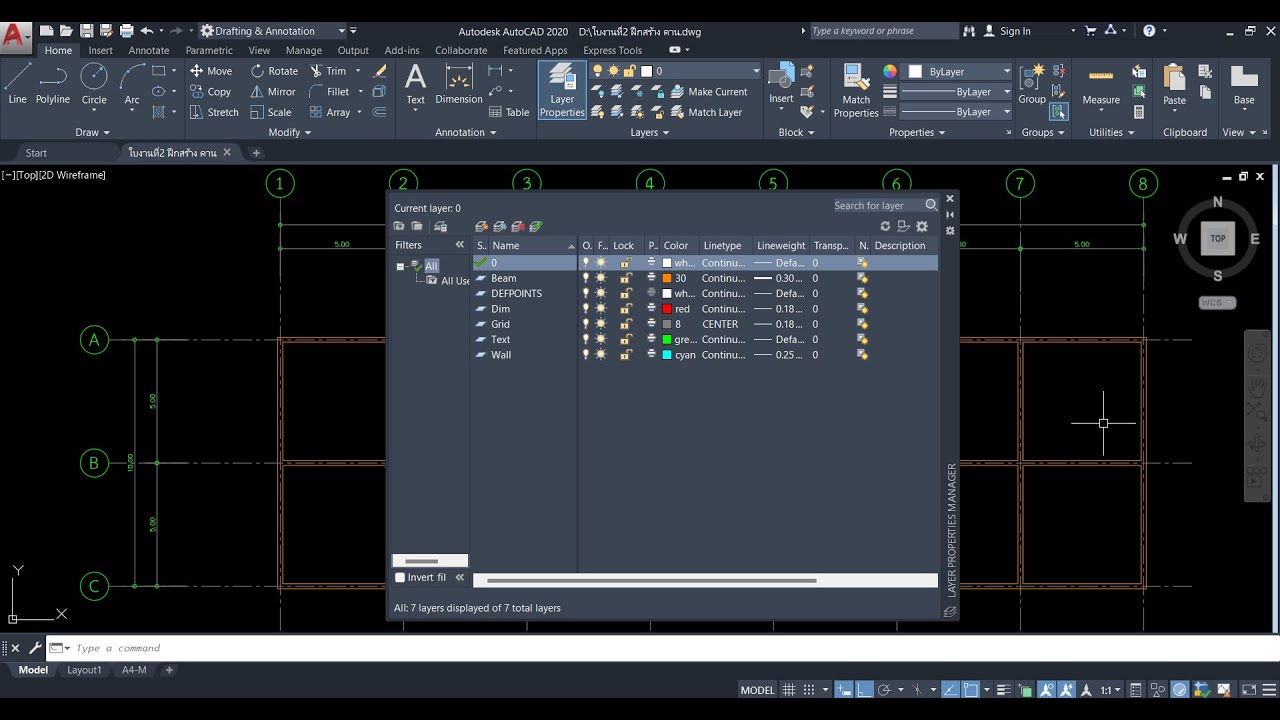Switch to Layout1 tab
Screen dimensions: 1280x720
84,670
